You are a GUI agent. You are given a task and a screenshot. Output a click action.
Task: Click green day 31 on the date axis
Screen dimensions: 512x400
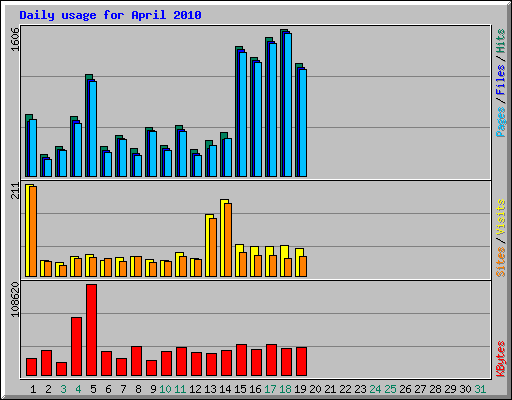[480, 389]
